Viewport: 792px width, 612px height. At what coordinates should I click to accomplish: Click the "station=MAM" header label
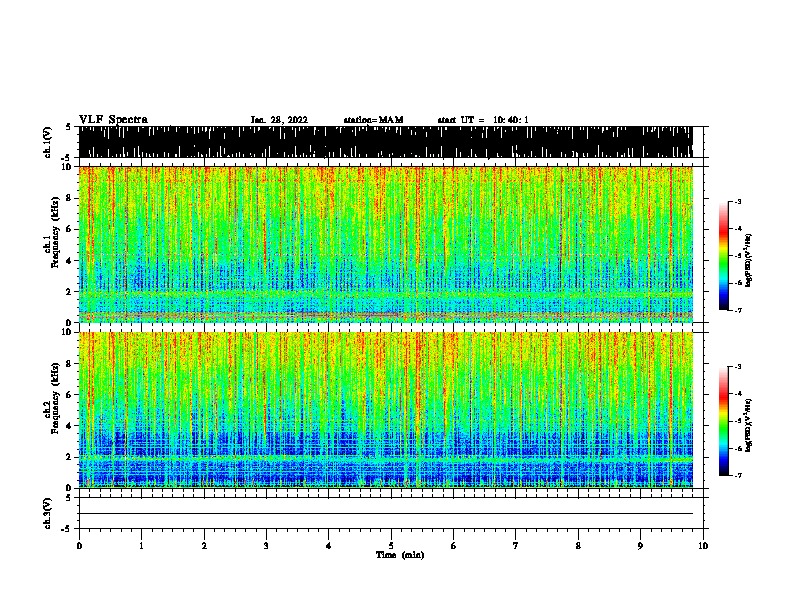[373, 120]
